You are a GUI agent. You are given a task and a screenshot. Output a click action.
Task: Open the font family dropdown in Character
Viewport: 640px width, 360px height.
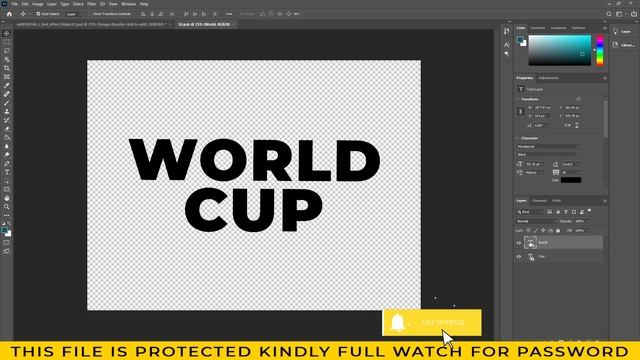(548, 147)
